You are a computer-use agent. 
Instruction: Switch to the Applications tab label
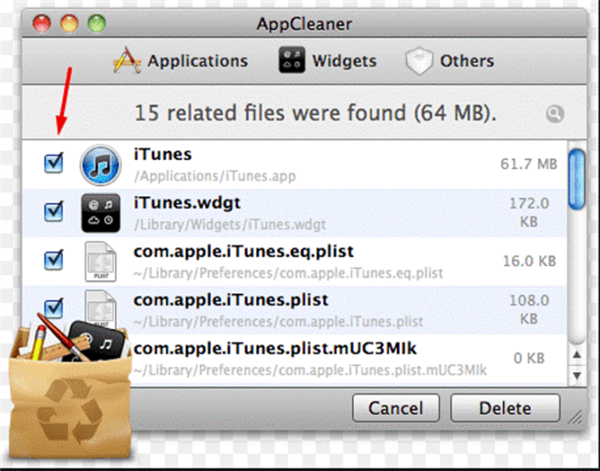click(197, 61)
